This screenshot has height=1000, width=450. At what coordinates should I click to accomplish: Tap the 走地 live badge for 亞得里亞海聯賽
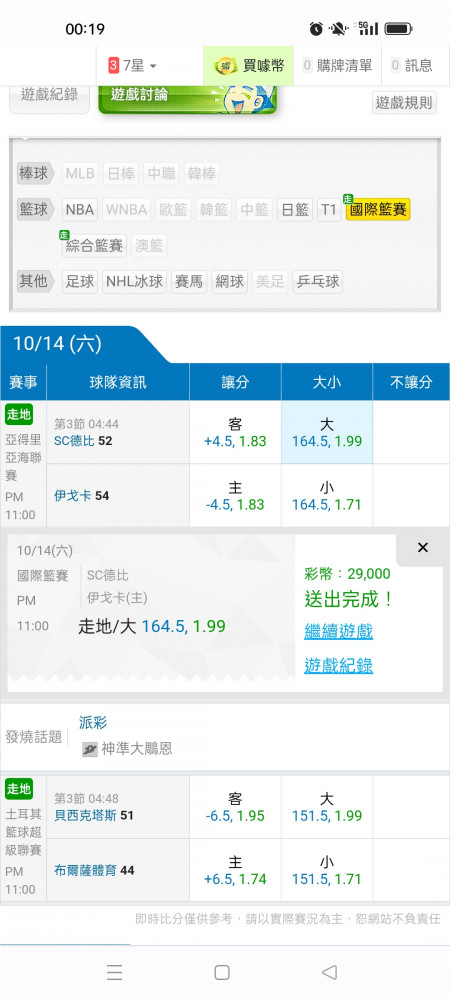point(18,414)
